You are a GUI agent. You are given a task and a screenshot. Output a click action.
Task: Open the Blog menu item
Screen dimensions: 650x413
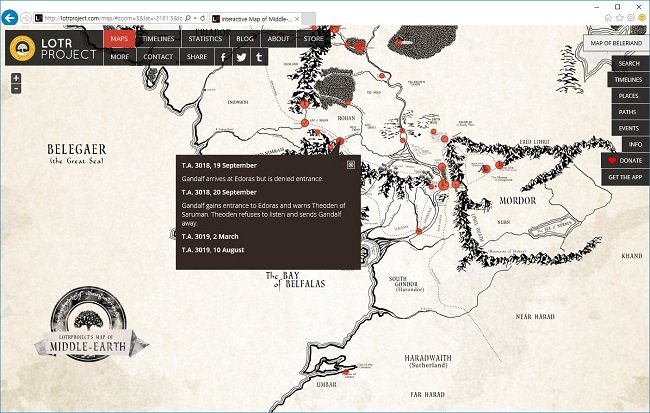(245, 39)
